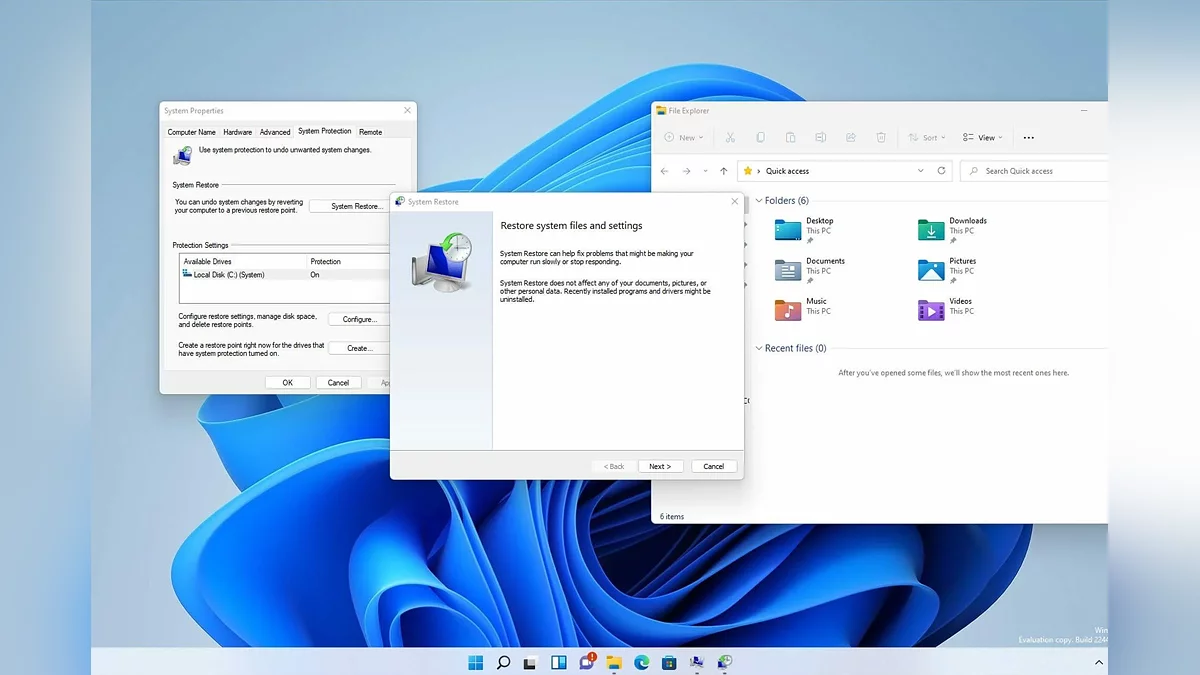Switch to the Computer Name tab
Screen dimensions: 1200x675
click(x=191, y=132)
